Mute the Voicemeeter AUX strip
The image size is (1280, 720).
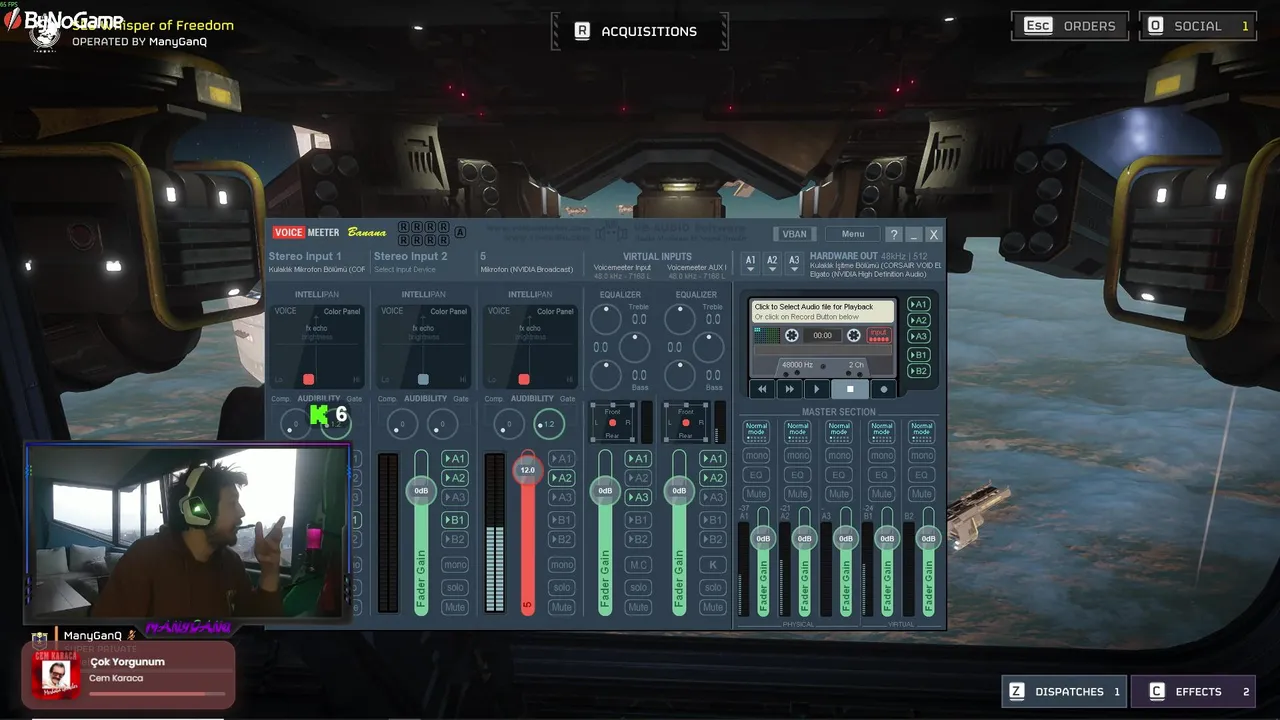point(712,607)
